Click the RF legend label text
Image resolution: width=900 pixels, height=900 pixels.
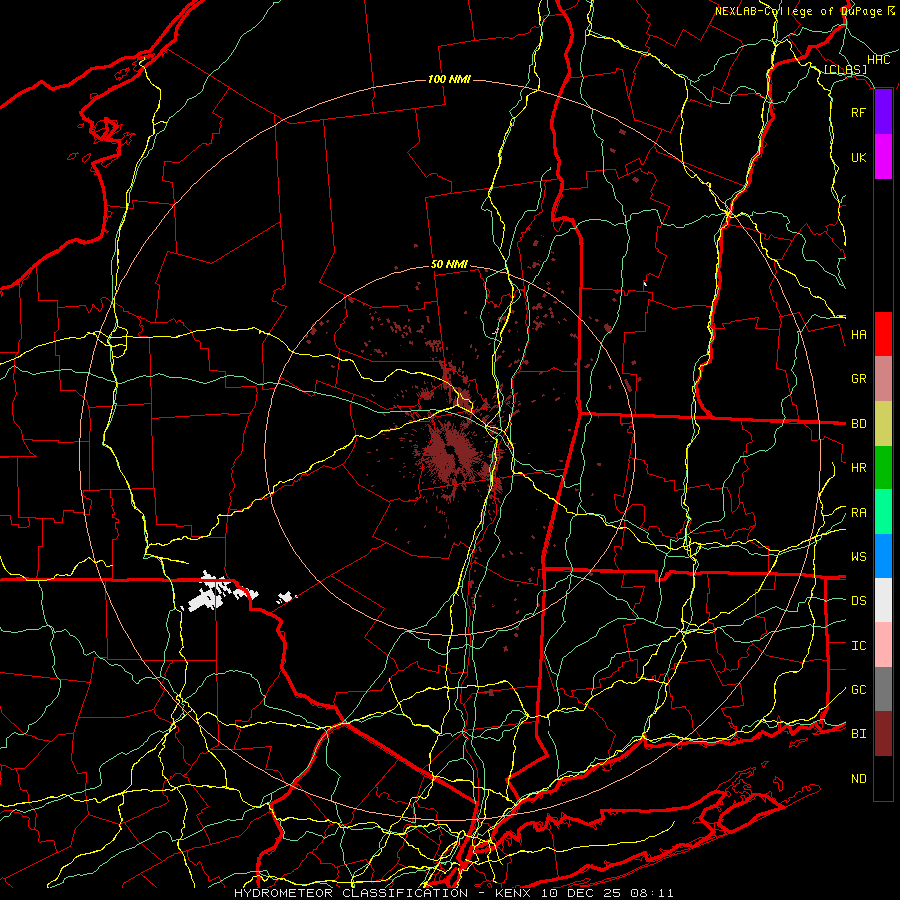tap(859, 112)
